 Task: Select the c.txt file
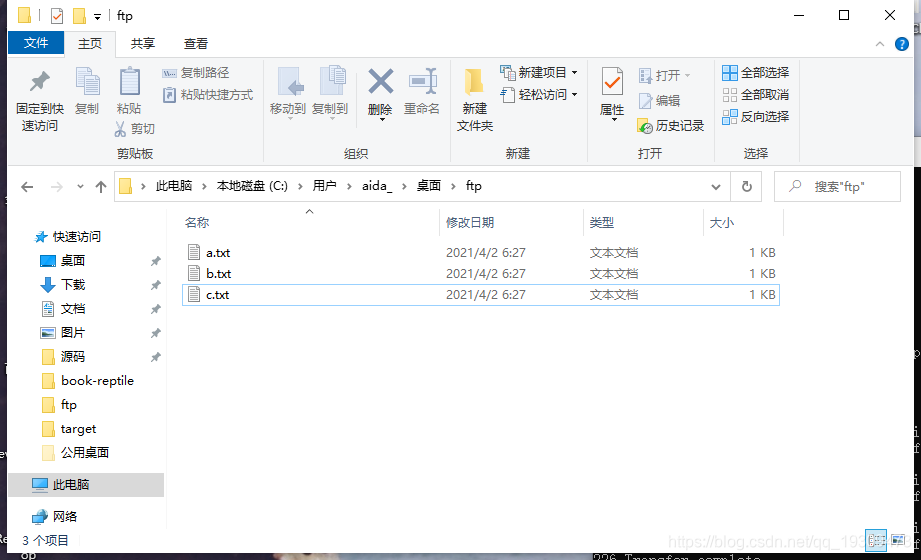[x=480, y=295]
